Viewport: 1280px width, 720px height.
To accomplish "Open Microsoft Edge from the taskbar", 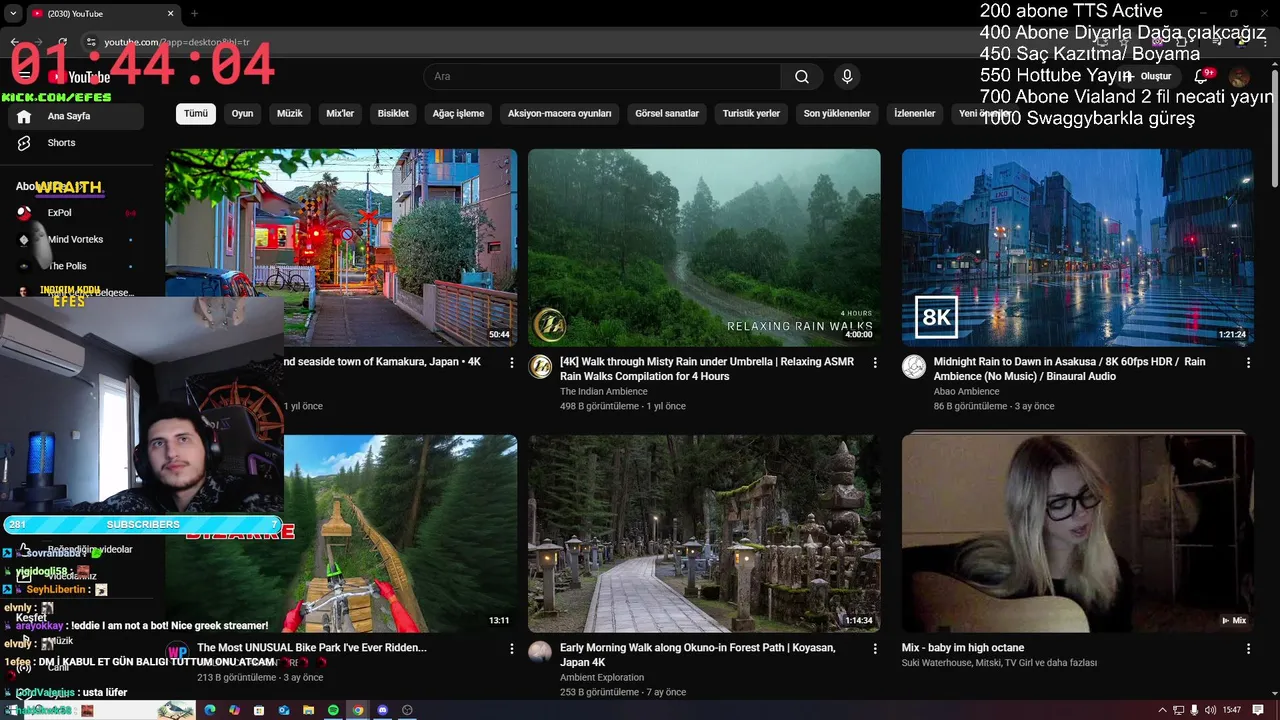I will (x=210, y=710).
